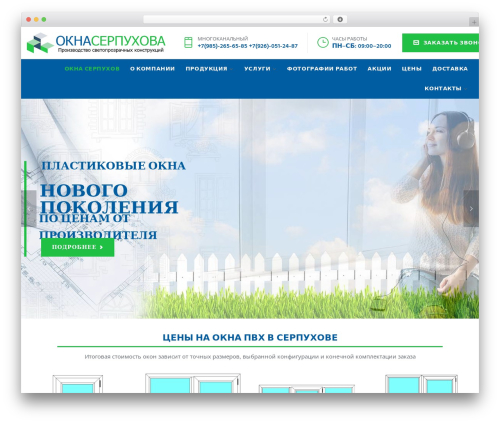Expand the Контакты dropdown menu

(x=446, y=88)
